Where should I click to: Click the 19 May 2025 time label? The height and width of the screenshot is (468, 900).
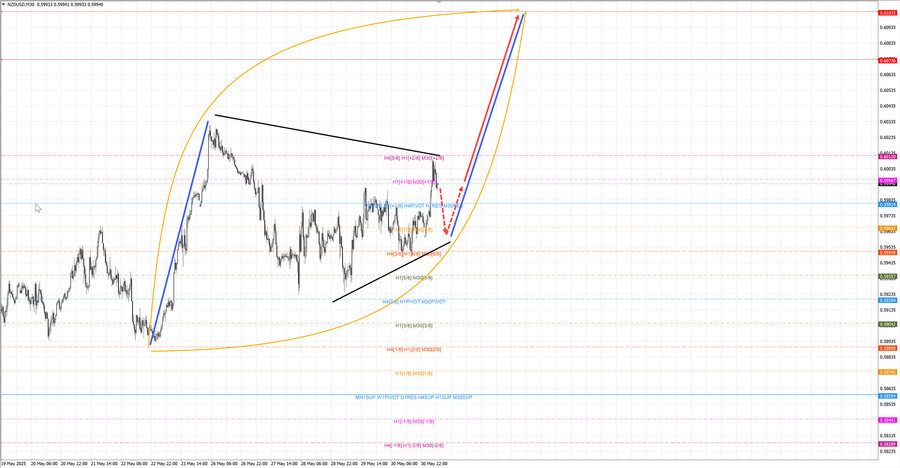(x=14, y=463)
